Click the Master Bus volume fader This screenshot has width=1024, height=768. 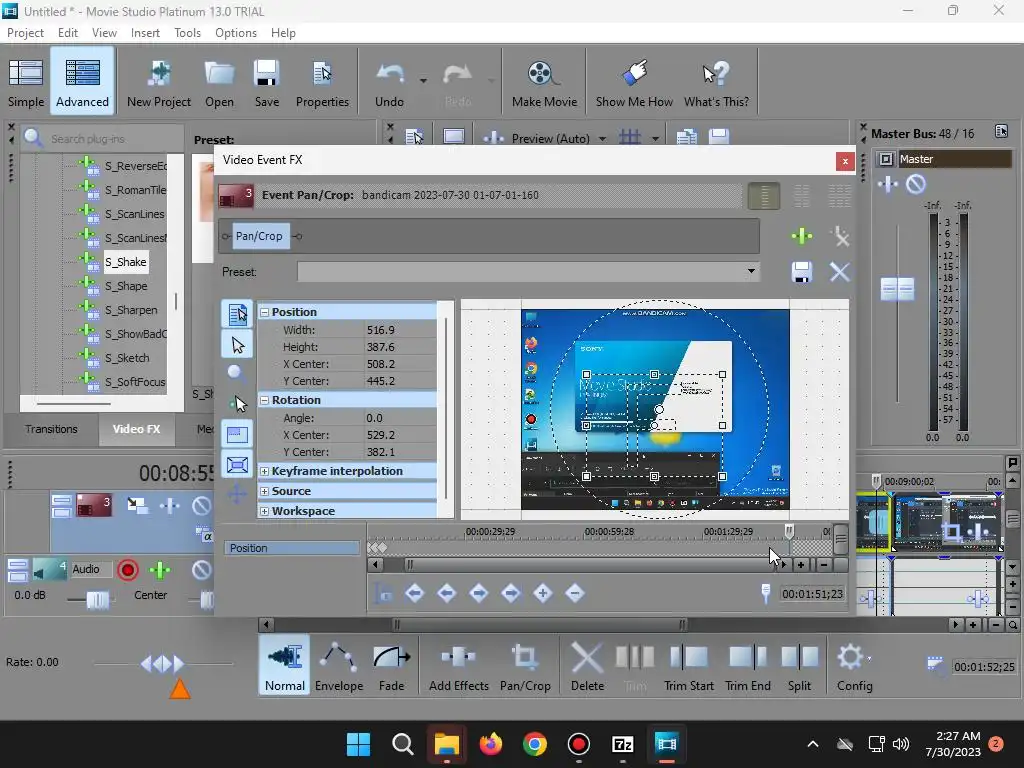[897, 289]
